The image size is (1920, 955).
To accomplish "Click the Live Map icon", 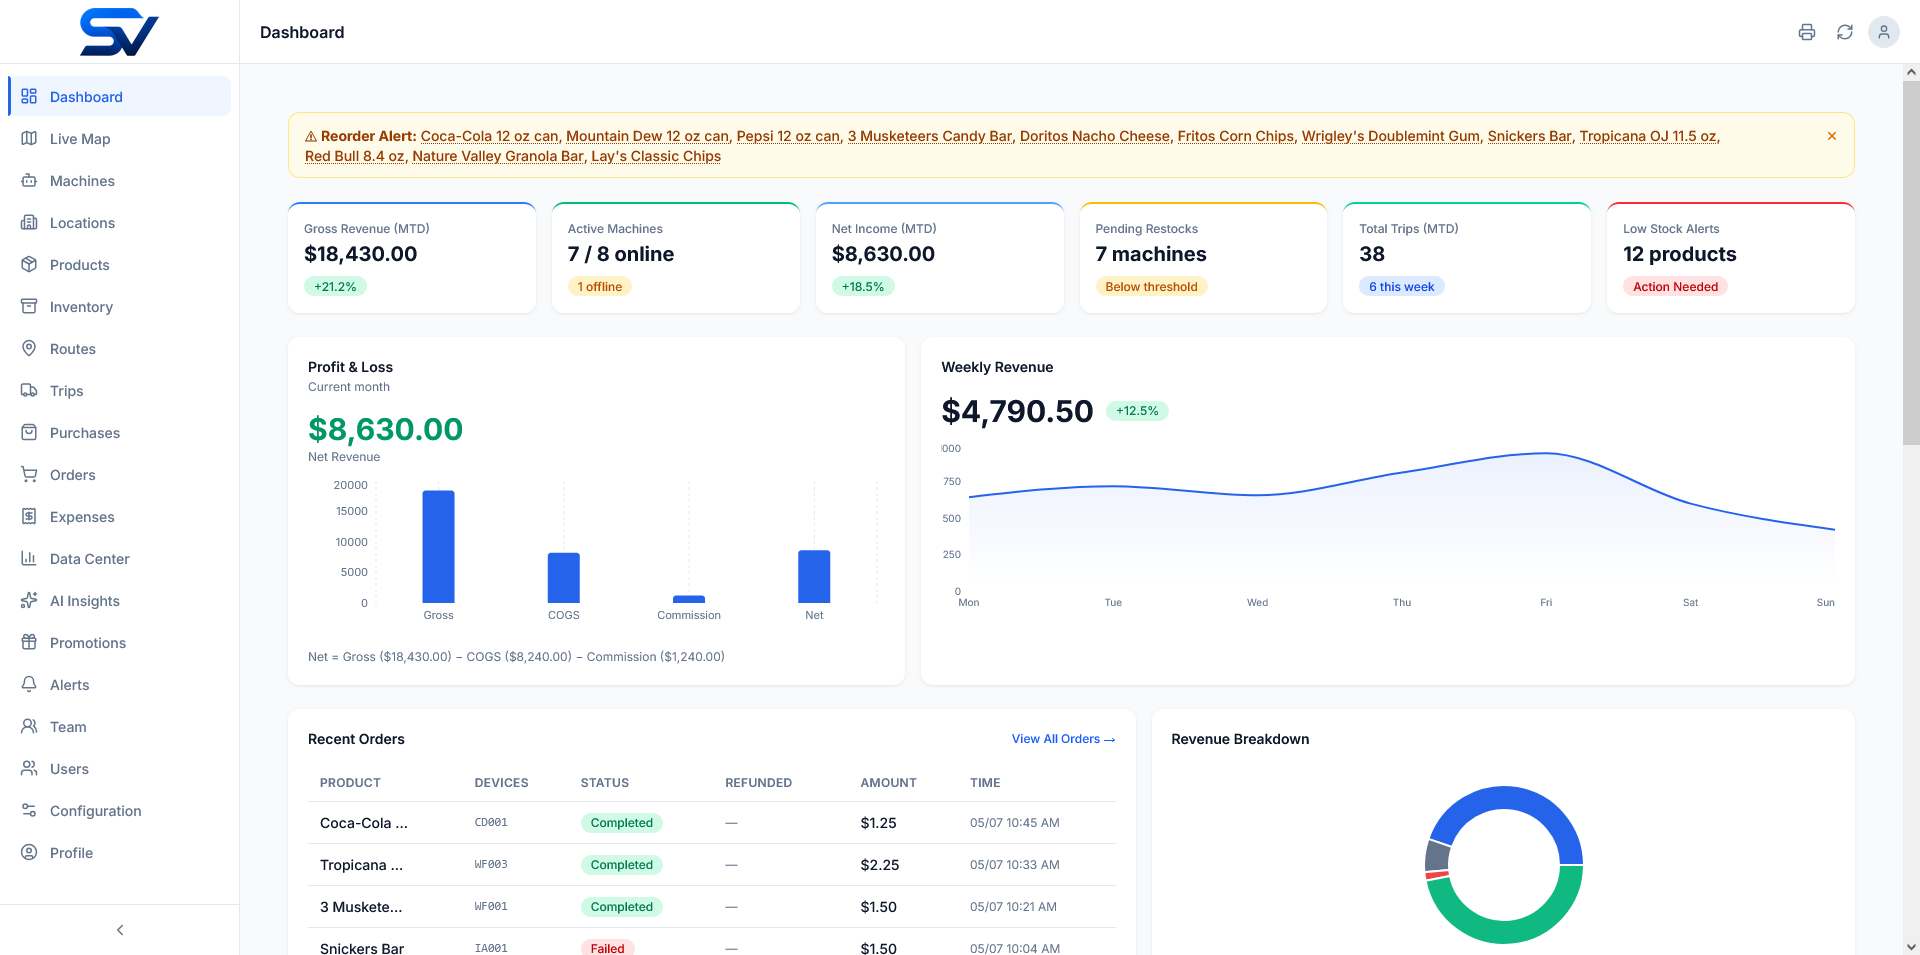I will [29, 138].
